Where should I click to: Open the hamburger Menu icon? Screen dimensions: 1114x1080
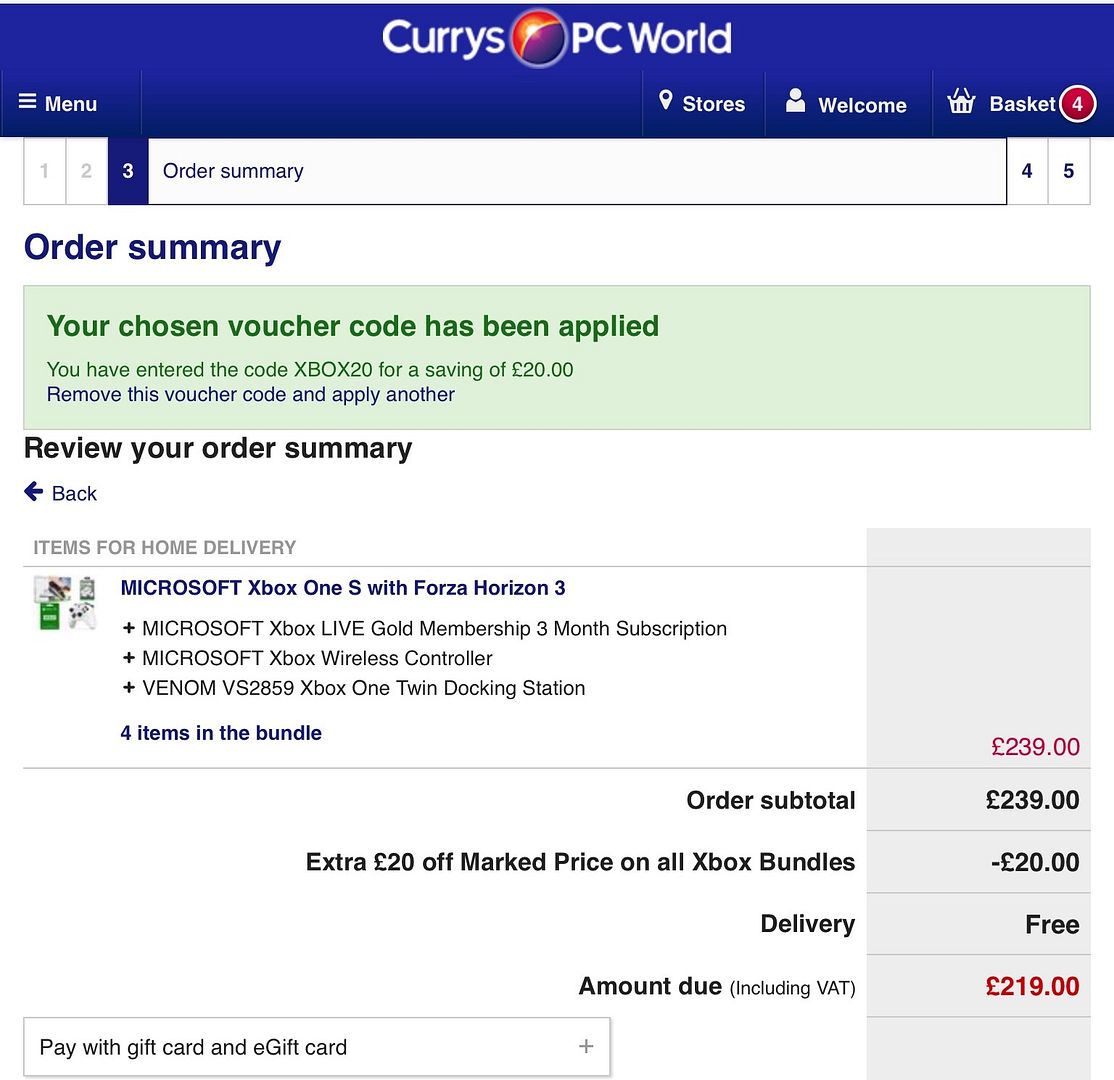[27, 102]
